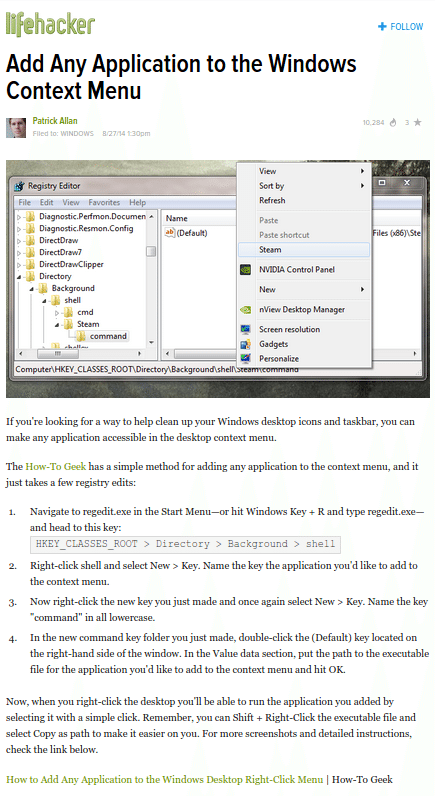Collapse the Background tree node
The height and width of the screenshot is (796, 435).
coord(31,288)
